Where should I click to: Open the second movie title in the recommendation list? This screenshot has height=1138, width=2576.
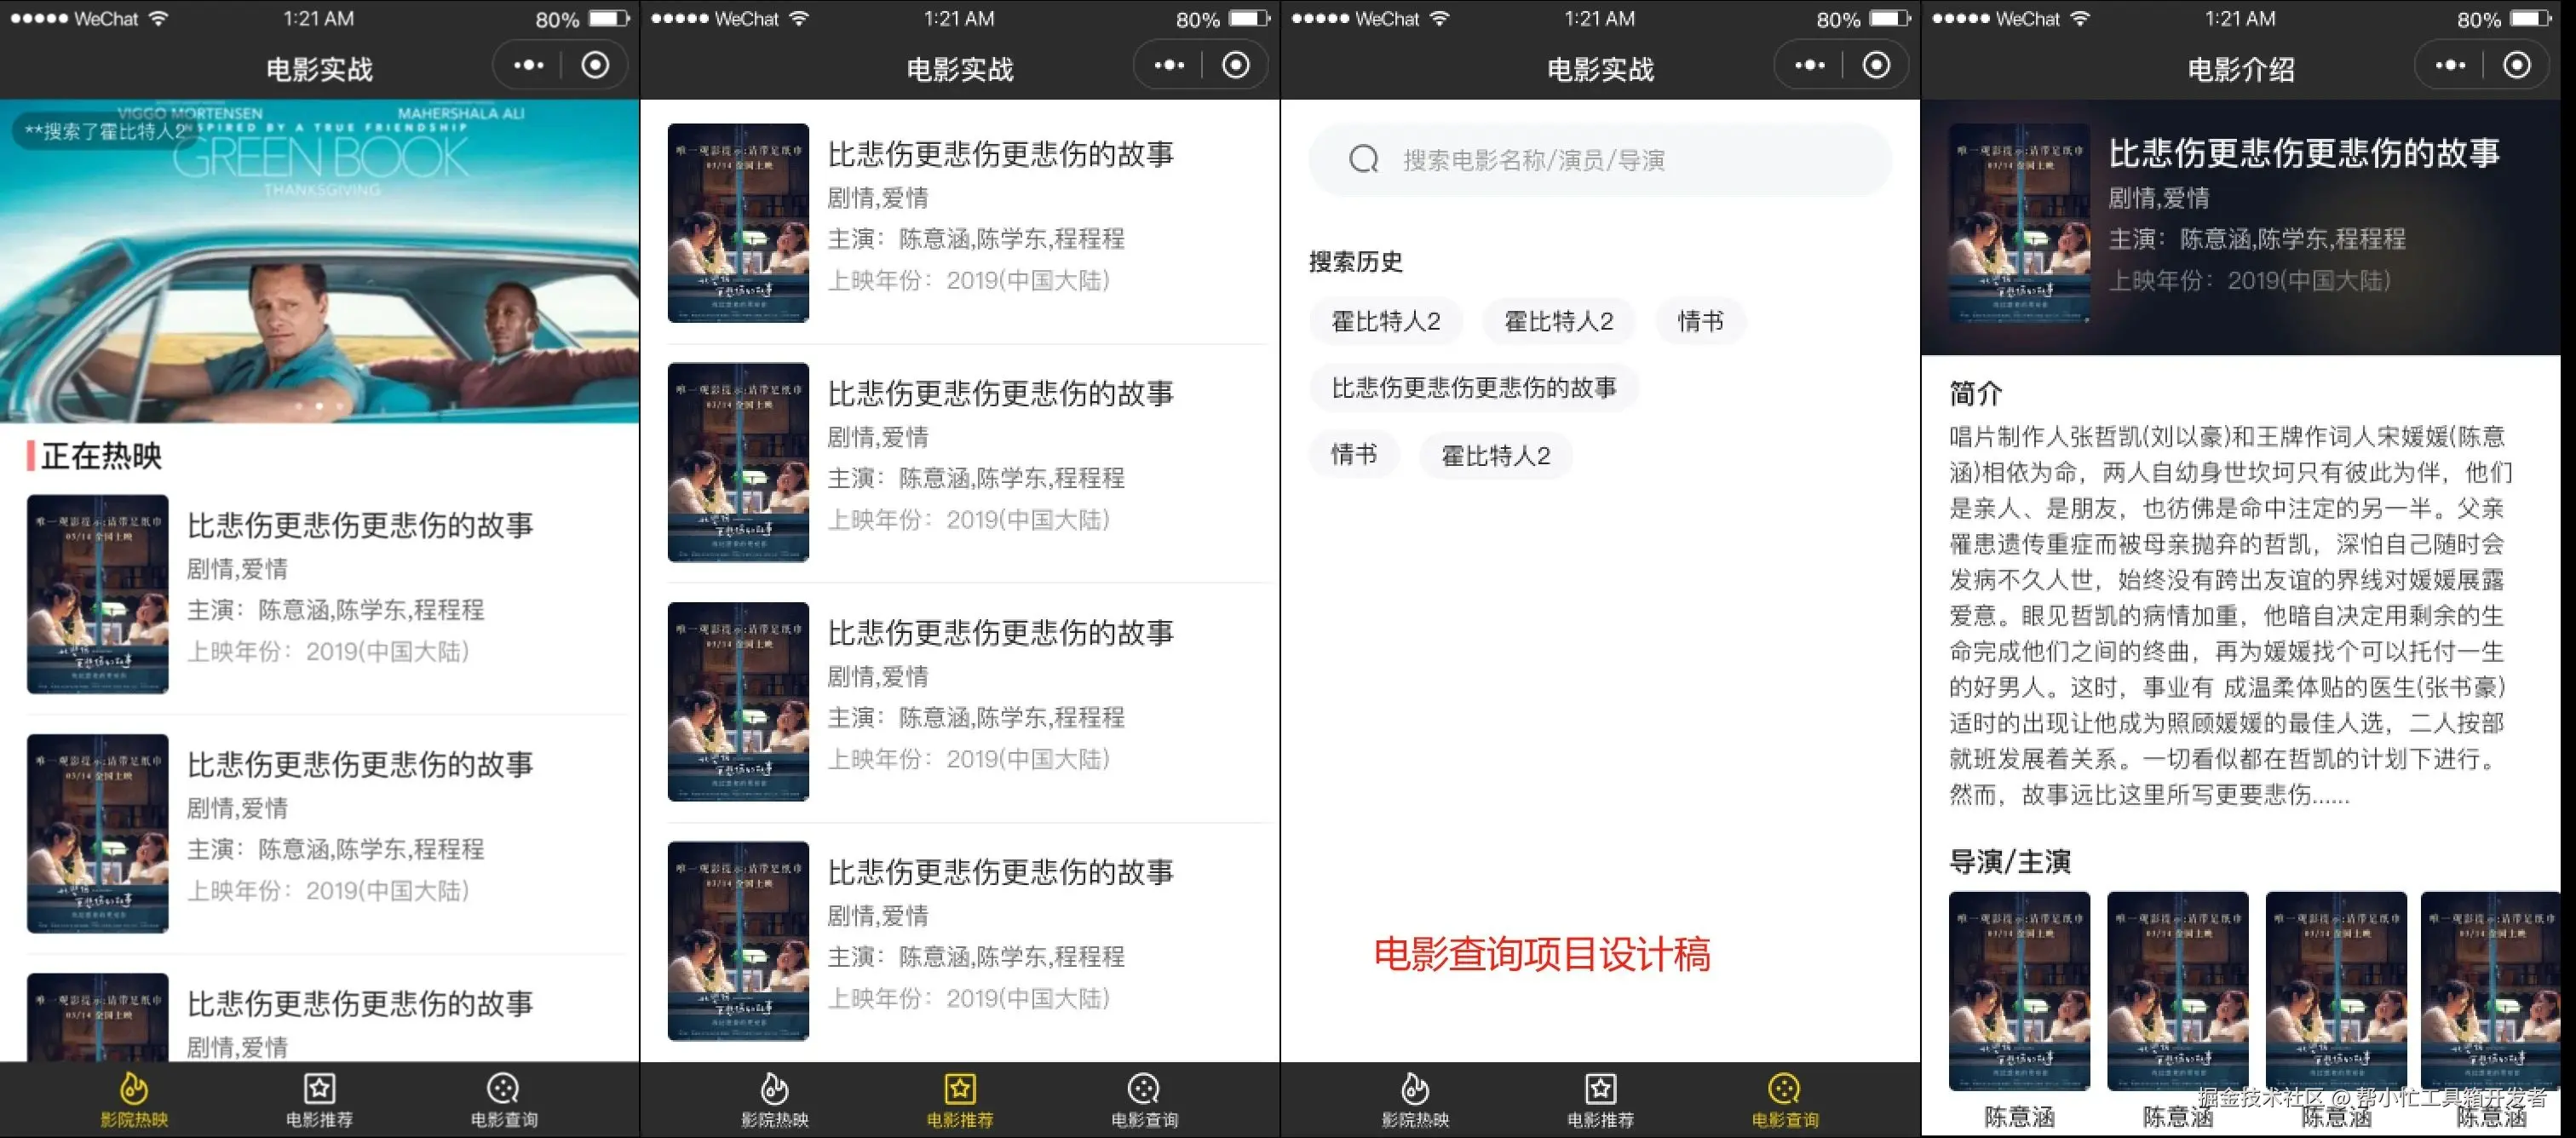click(1000, 394)
